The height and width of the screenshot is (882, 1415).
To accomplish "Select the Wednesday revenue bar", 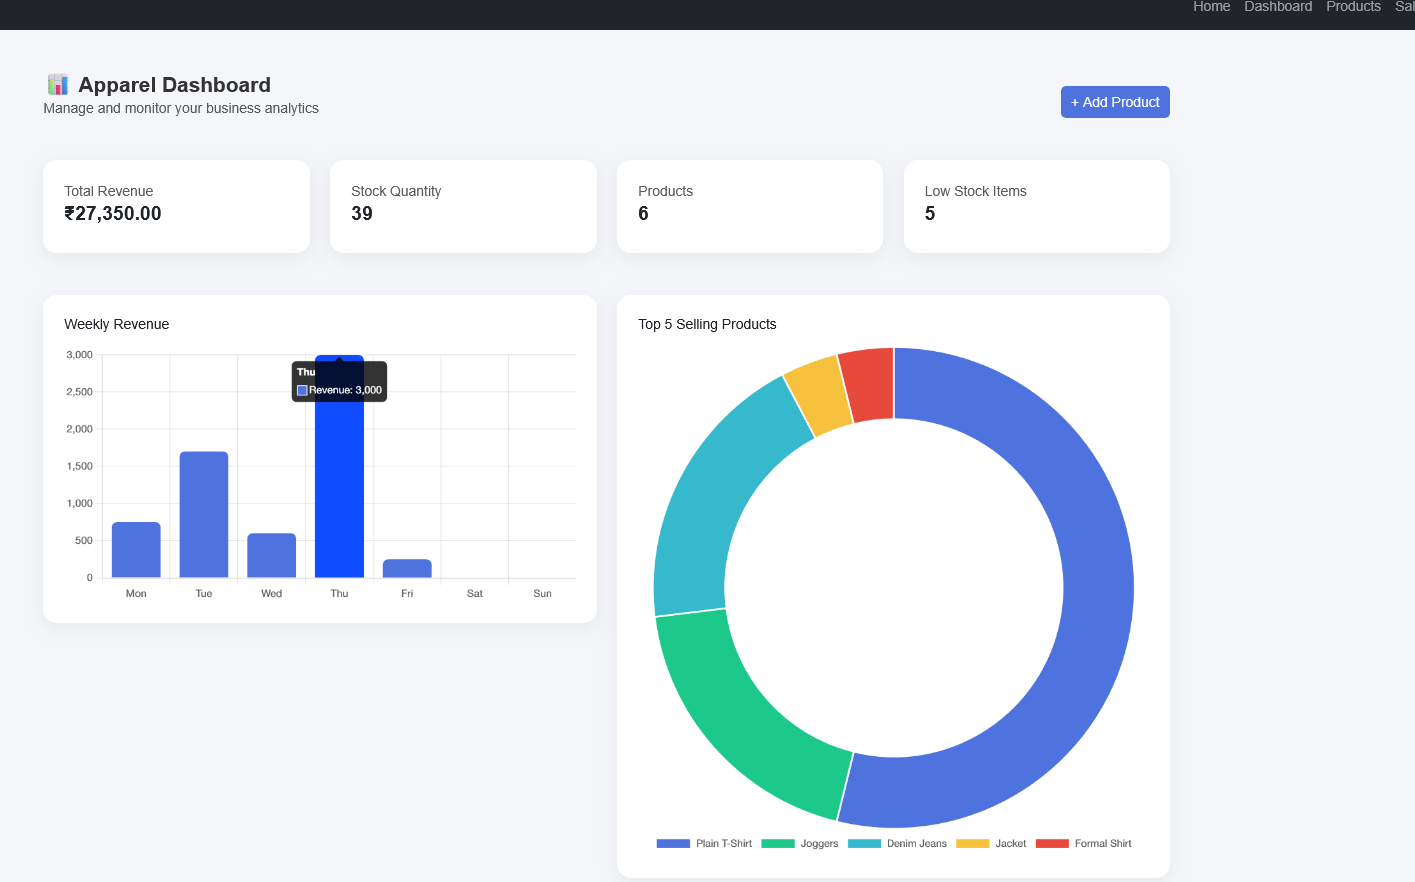I will [x=272, y=556].
